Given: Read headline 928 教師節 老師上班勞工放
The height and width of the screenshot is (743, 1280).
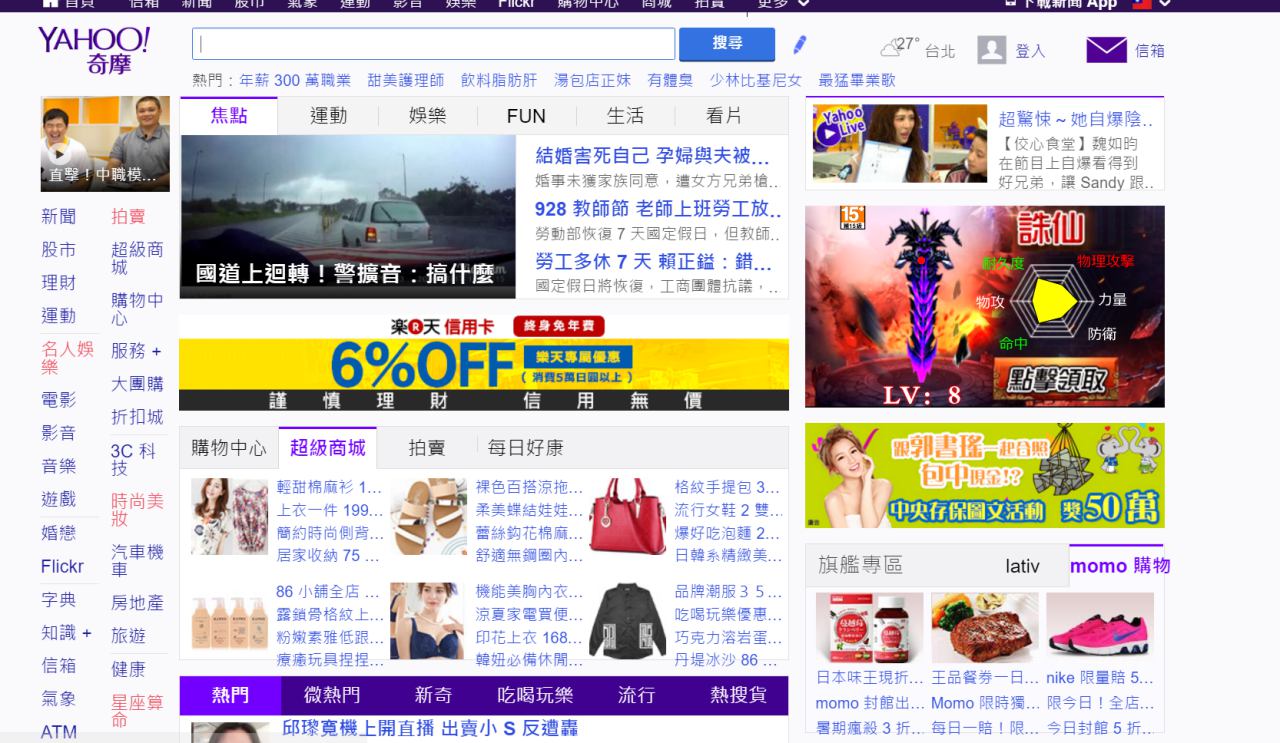Looking at the screenshot, I should [658, 209].
